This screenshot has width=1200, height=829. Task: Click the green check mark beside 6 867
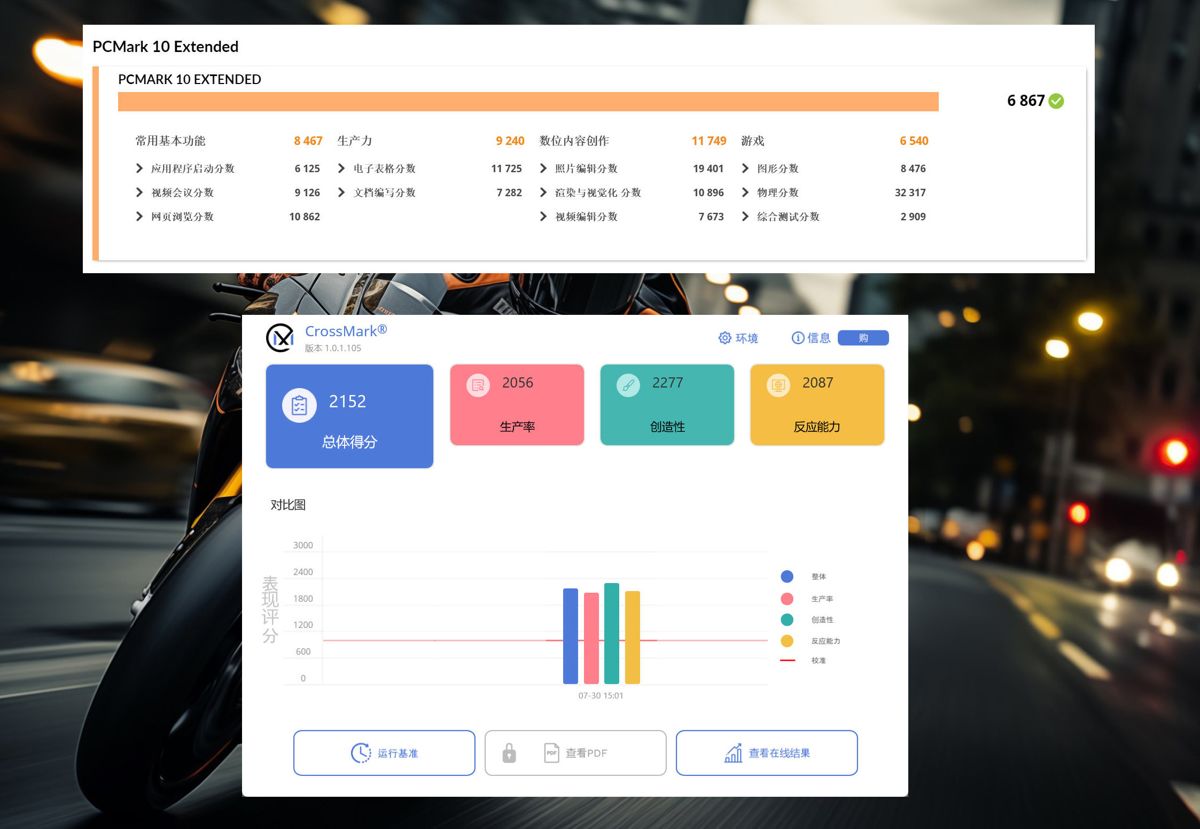tap(1057, 101)
